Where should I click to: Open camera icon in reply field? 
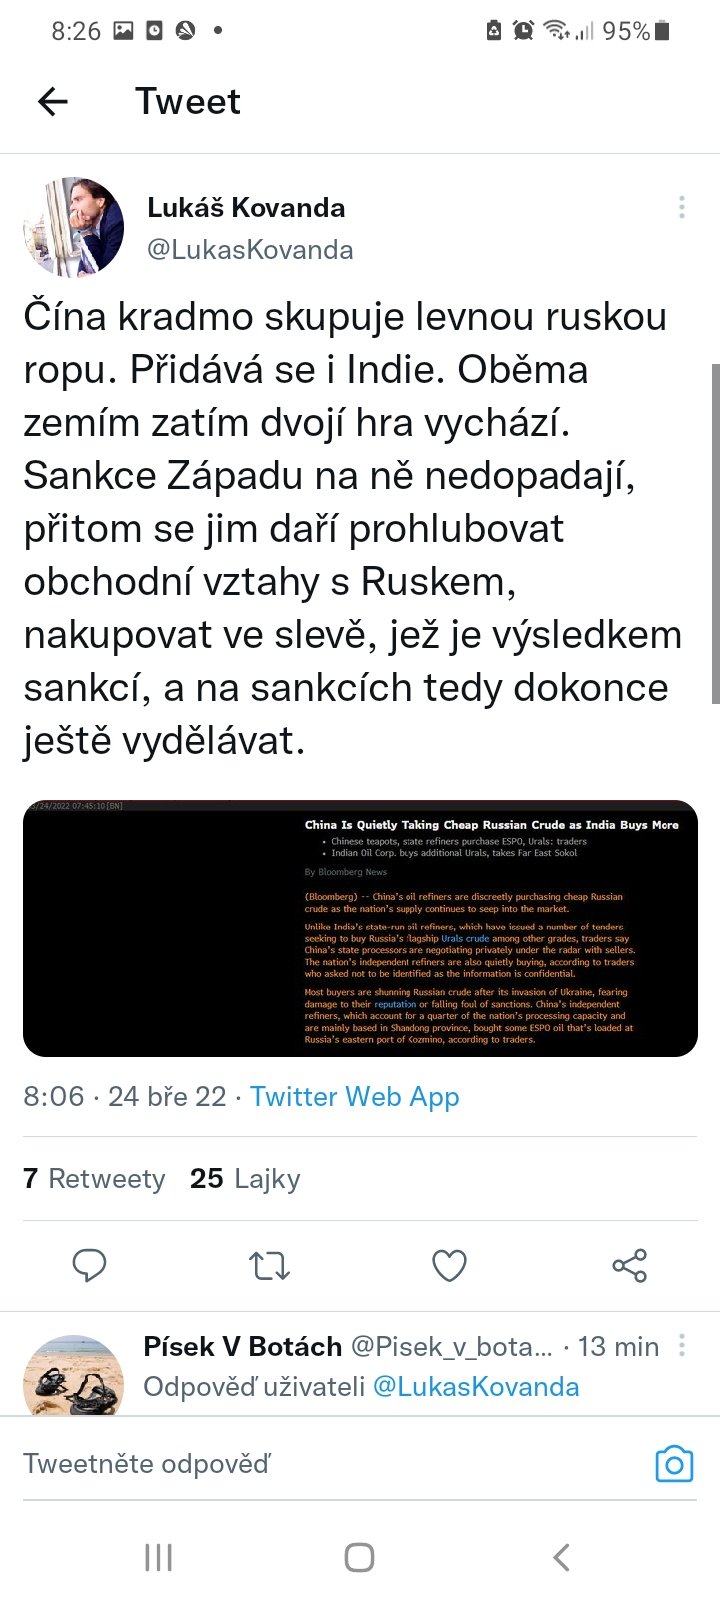pyautogui.click(x=674, y=1464)
